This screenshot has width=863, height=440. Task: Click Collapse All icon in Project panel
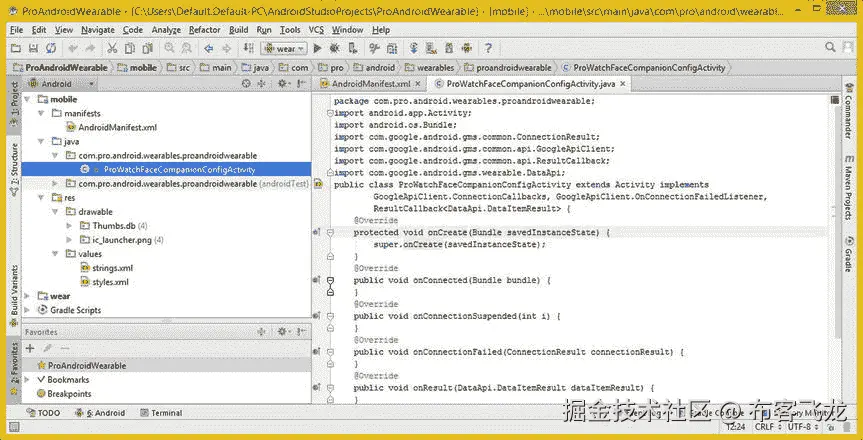click(261, 84)
